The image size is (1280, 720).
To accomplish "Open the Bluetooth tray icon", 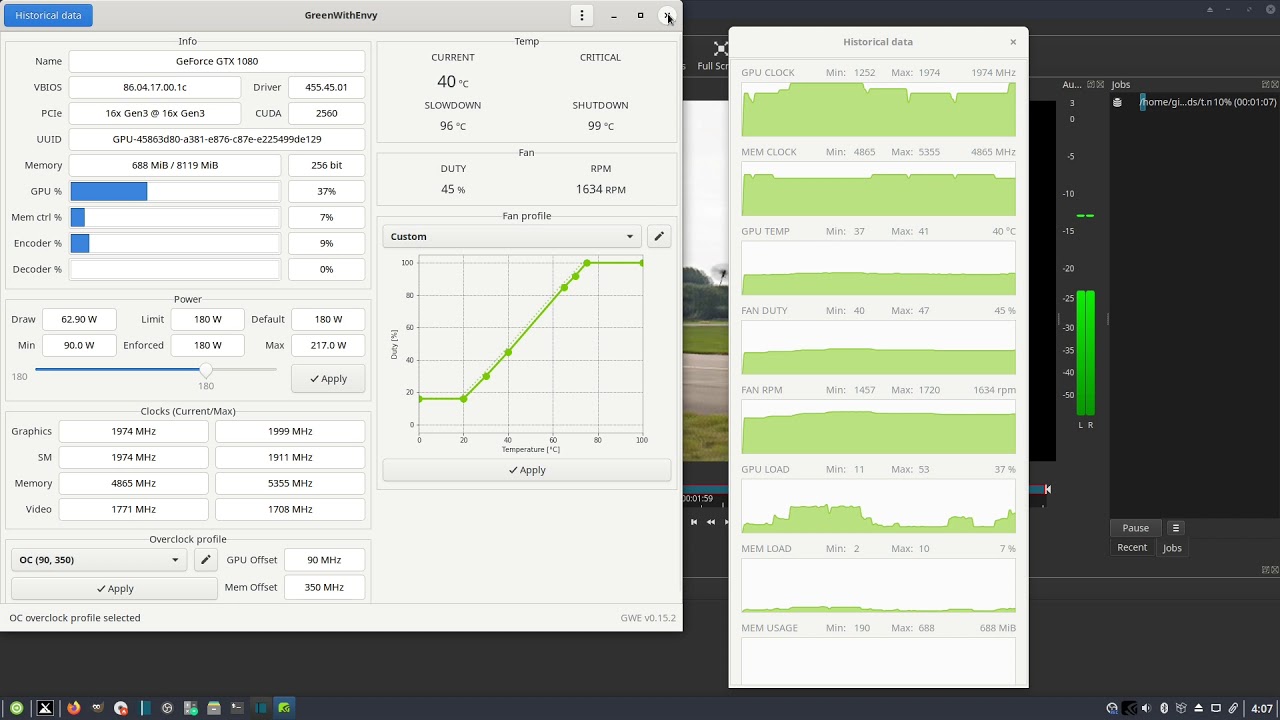I will click(x=1164, y=708).
